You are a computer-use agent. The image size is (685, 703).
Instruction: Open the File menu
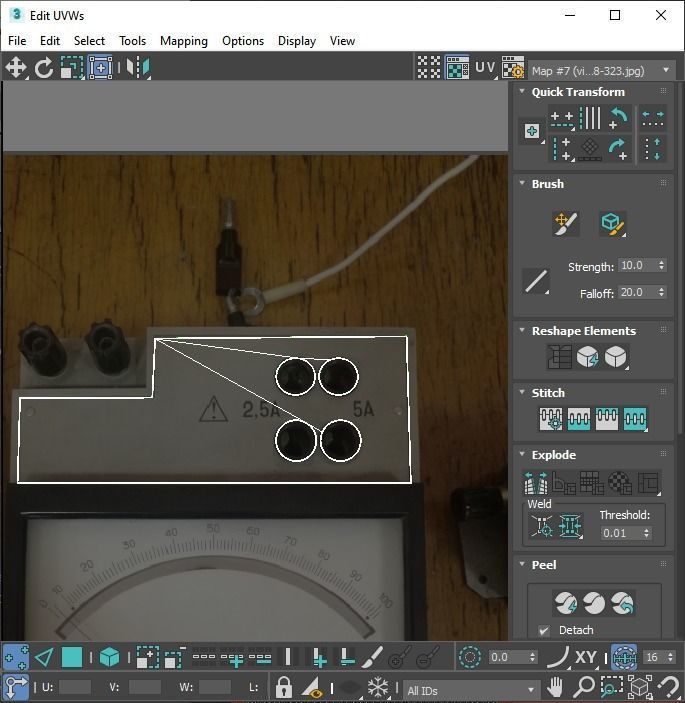(17, 41)
